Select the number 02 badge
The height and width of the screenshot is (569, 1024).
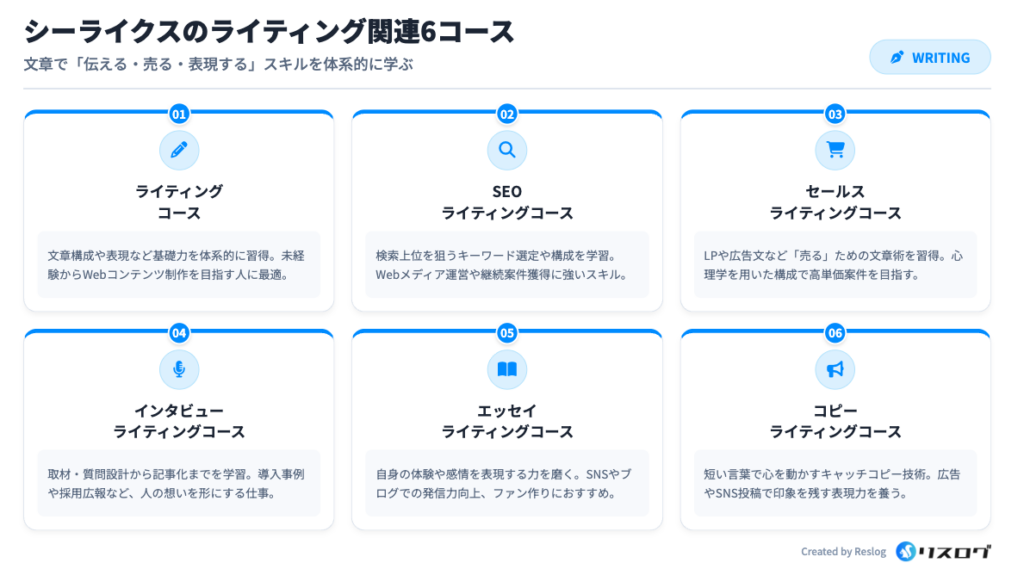click(x=507, y=114)
